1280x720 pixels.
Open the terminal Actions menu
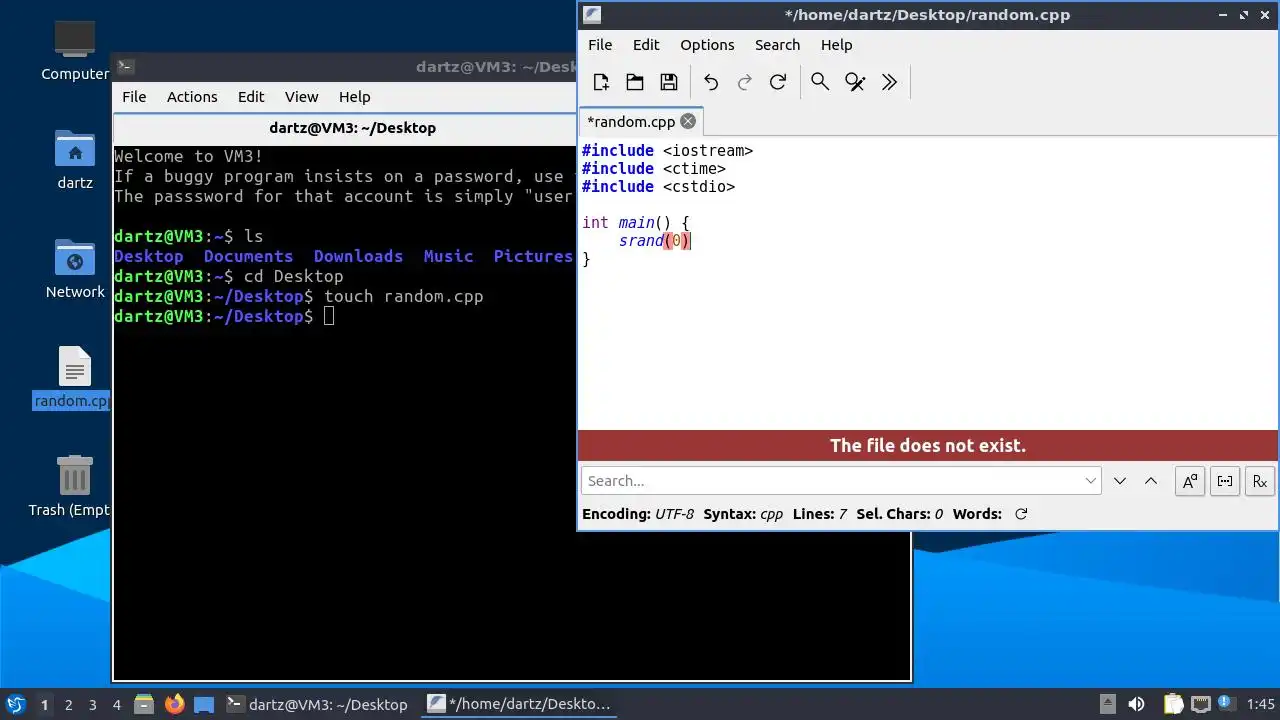click(x=192, y=97)
